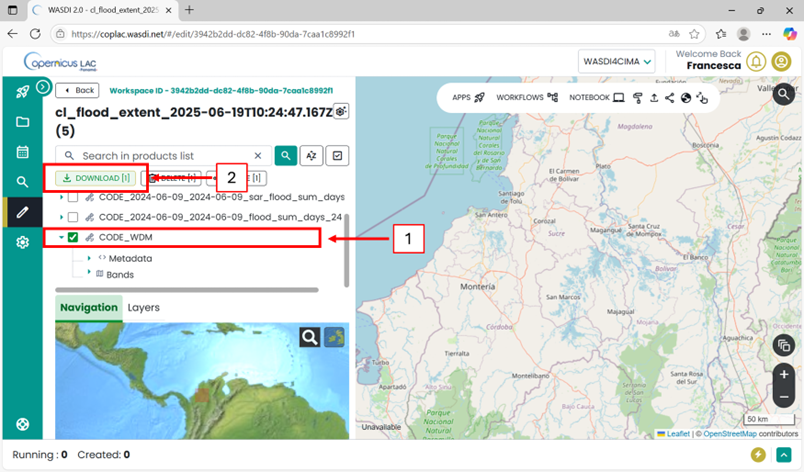Open the user profile avatar icon
Viewport: 804px width, 472px height.
[781, 61]
